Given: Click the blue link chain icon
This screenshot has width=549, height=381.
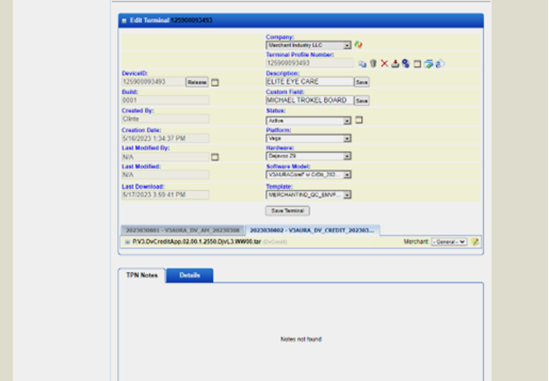Looking at the screenshot, I should 406,63.
